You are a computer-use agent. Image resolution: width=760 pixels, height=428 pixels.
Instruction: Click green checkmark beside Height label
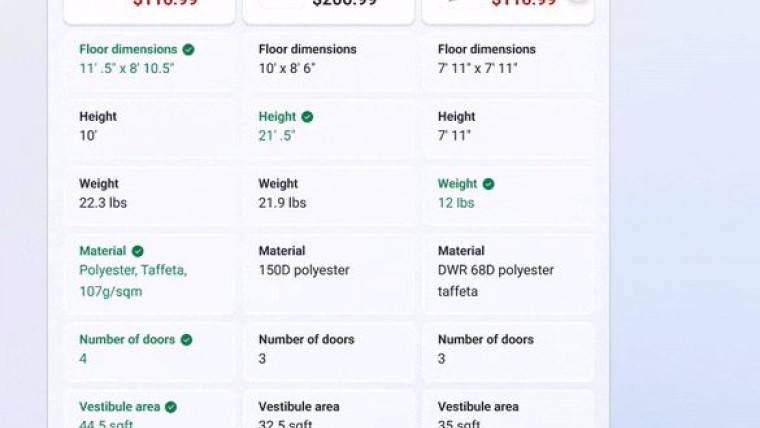click(x=307, y=117)
